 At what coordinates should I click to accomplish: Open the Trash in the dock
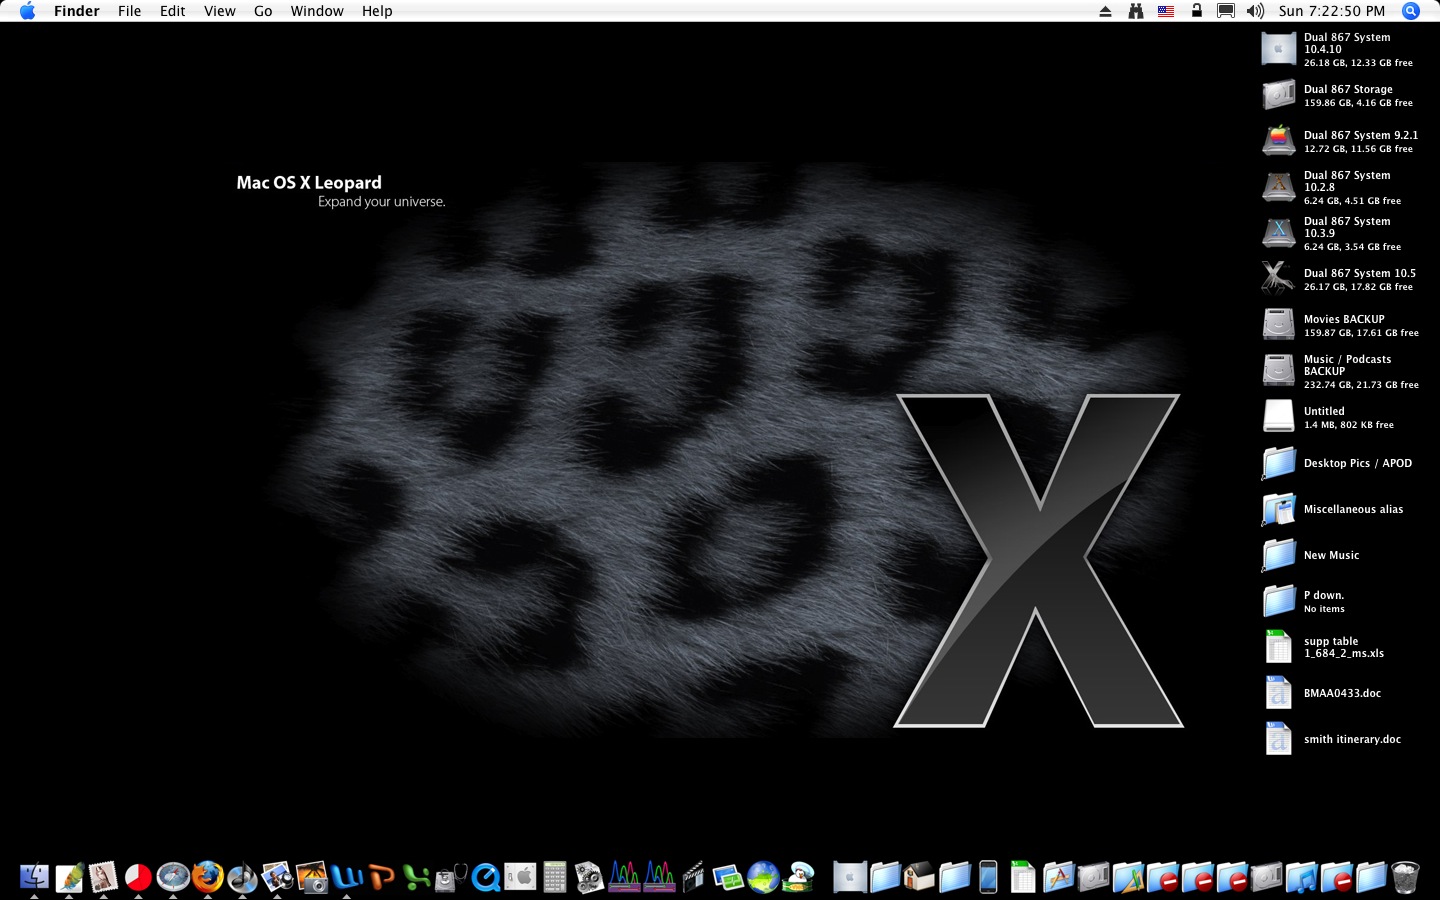pyautogui.click(x=1405, y=877)
